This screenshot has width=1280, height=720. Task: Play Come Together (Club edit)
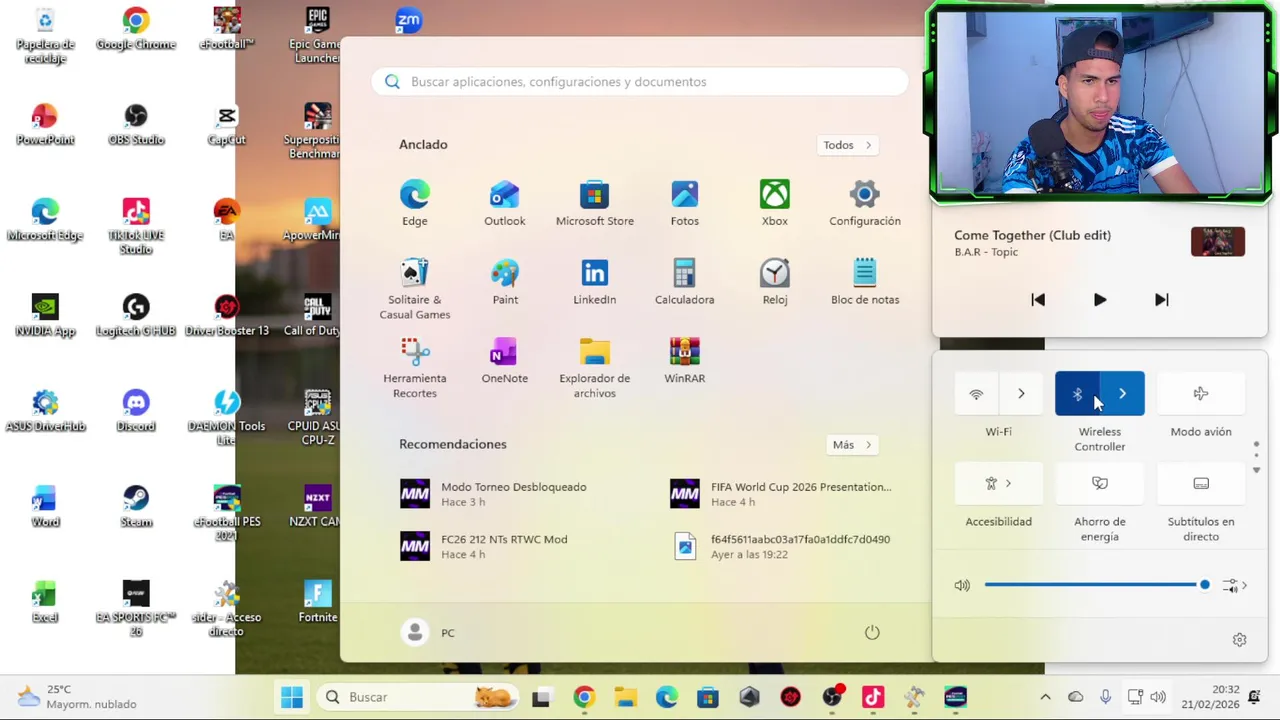(1100, 300)
